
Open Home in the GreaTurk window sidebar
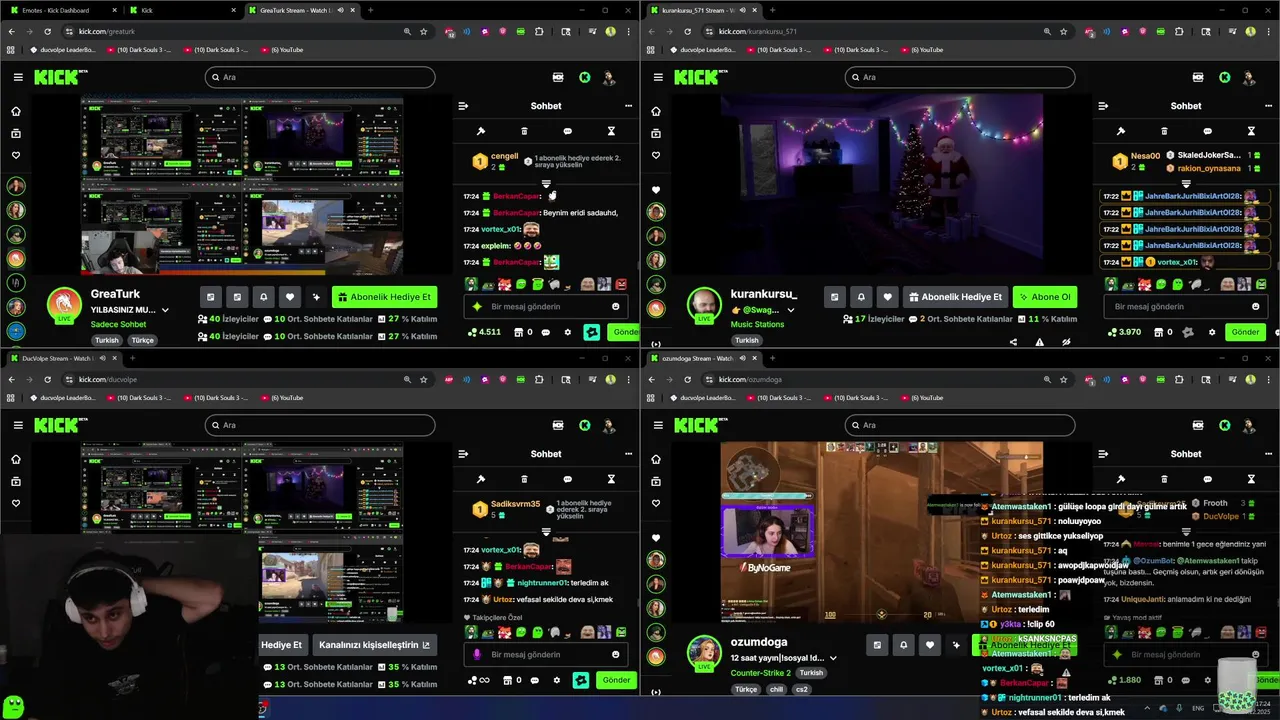click(15, 111)
